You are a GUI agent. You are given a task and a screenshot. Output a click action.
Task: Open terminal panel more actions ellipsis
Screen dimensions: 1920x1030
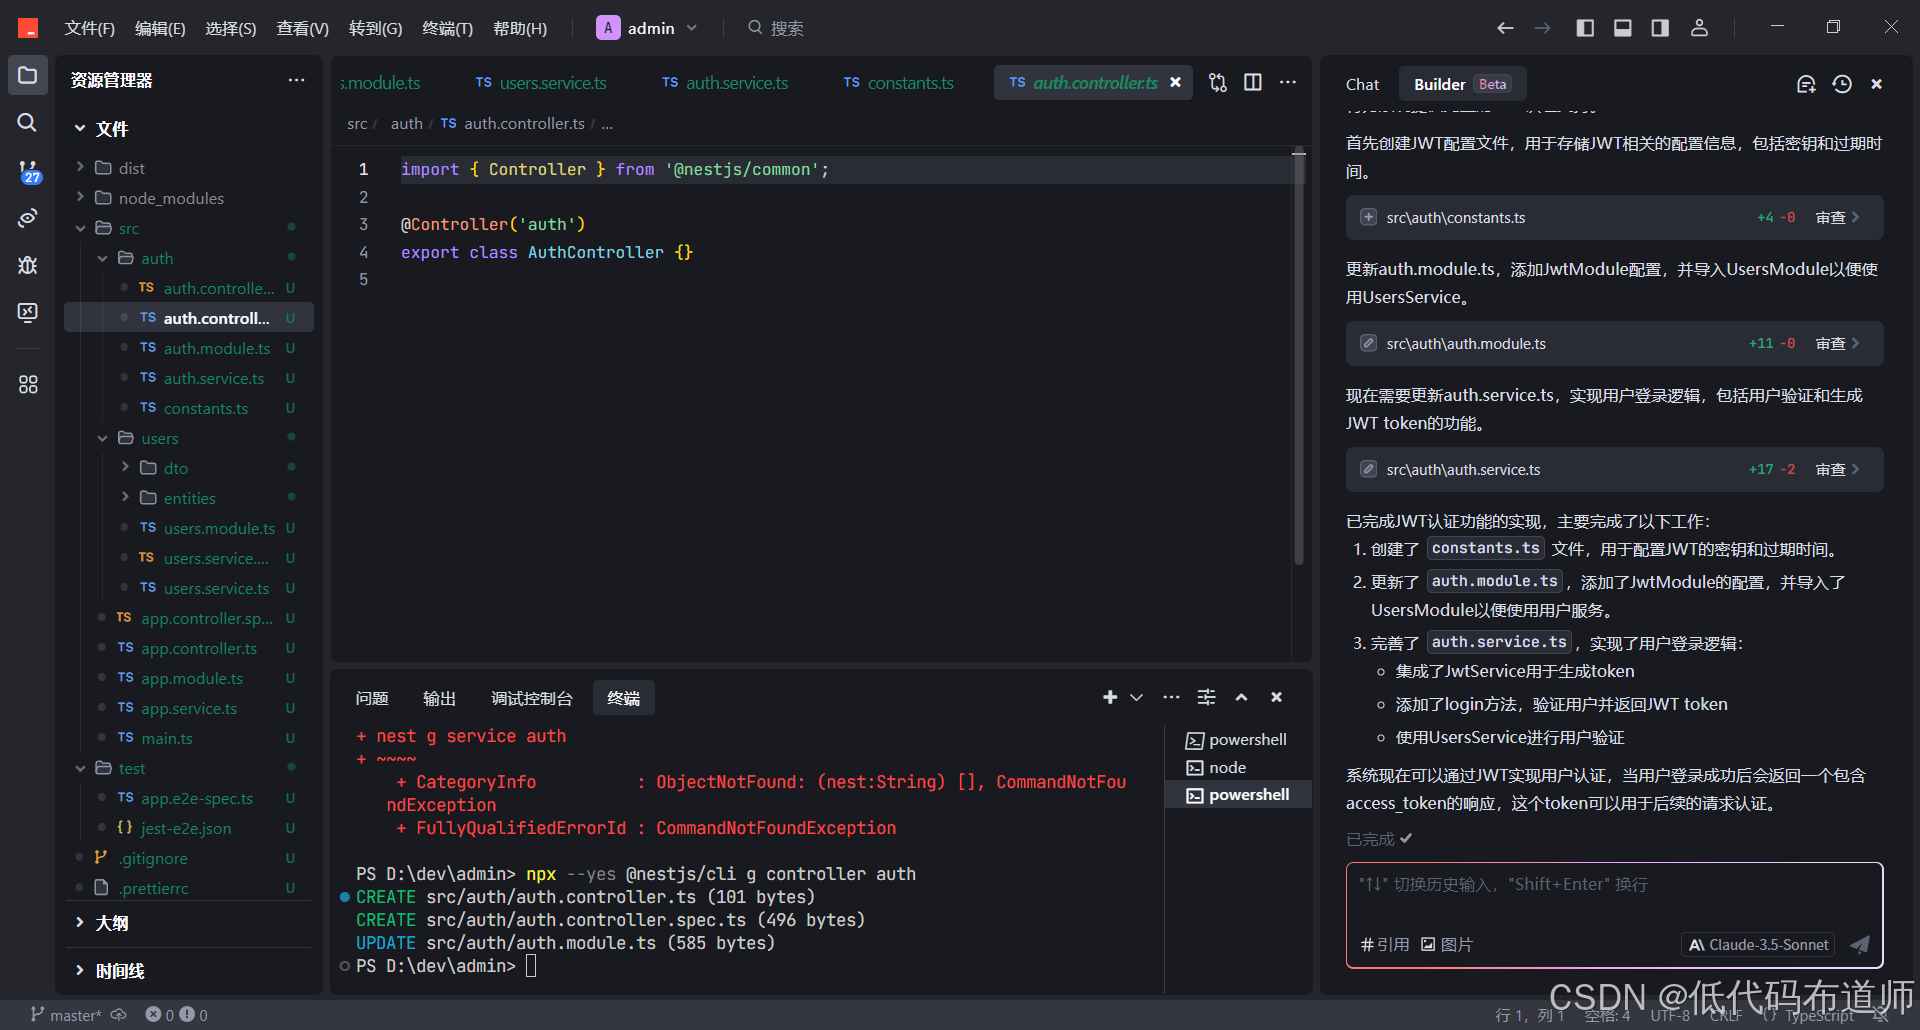pos(1171,697)
